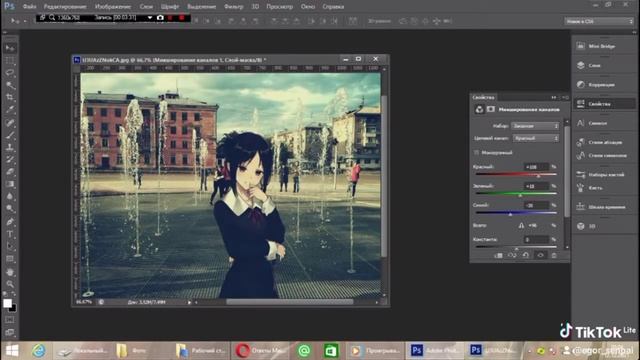Toggle Quick Mask mode icon
The width and height of the screenshot is (640, 360).
pyautogui.click(x=10, y=320)
